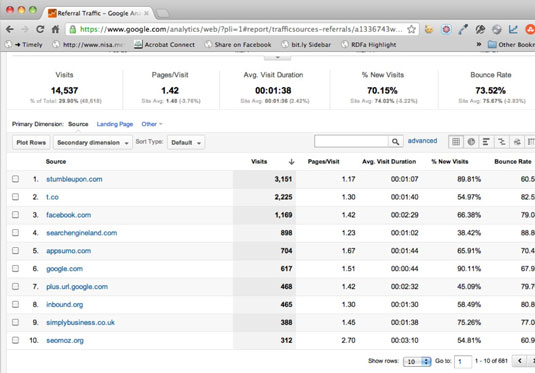Expand Other primary dimension menu
The width and height of the screenshot is (535, 373).
tap(152, 124)
